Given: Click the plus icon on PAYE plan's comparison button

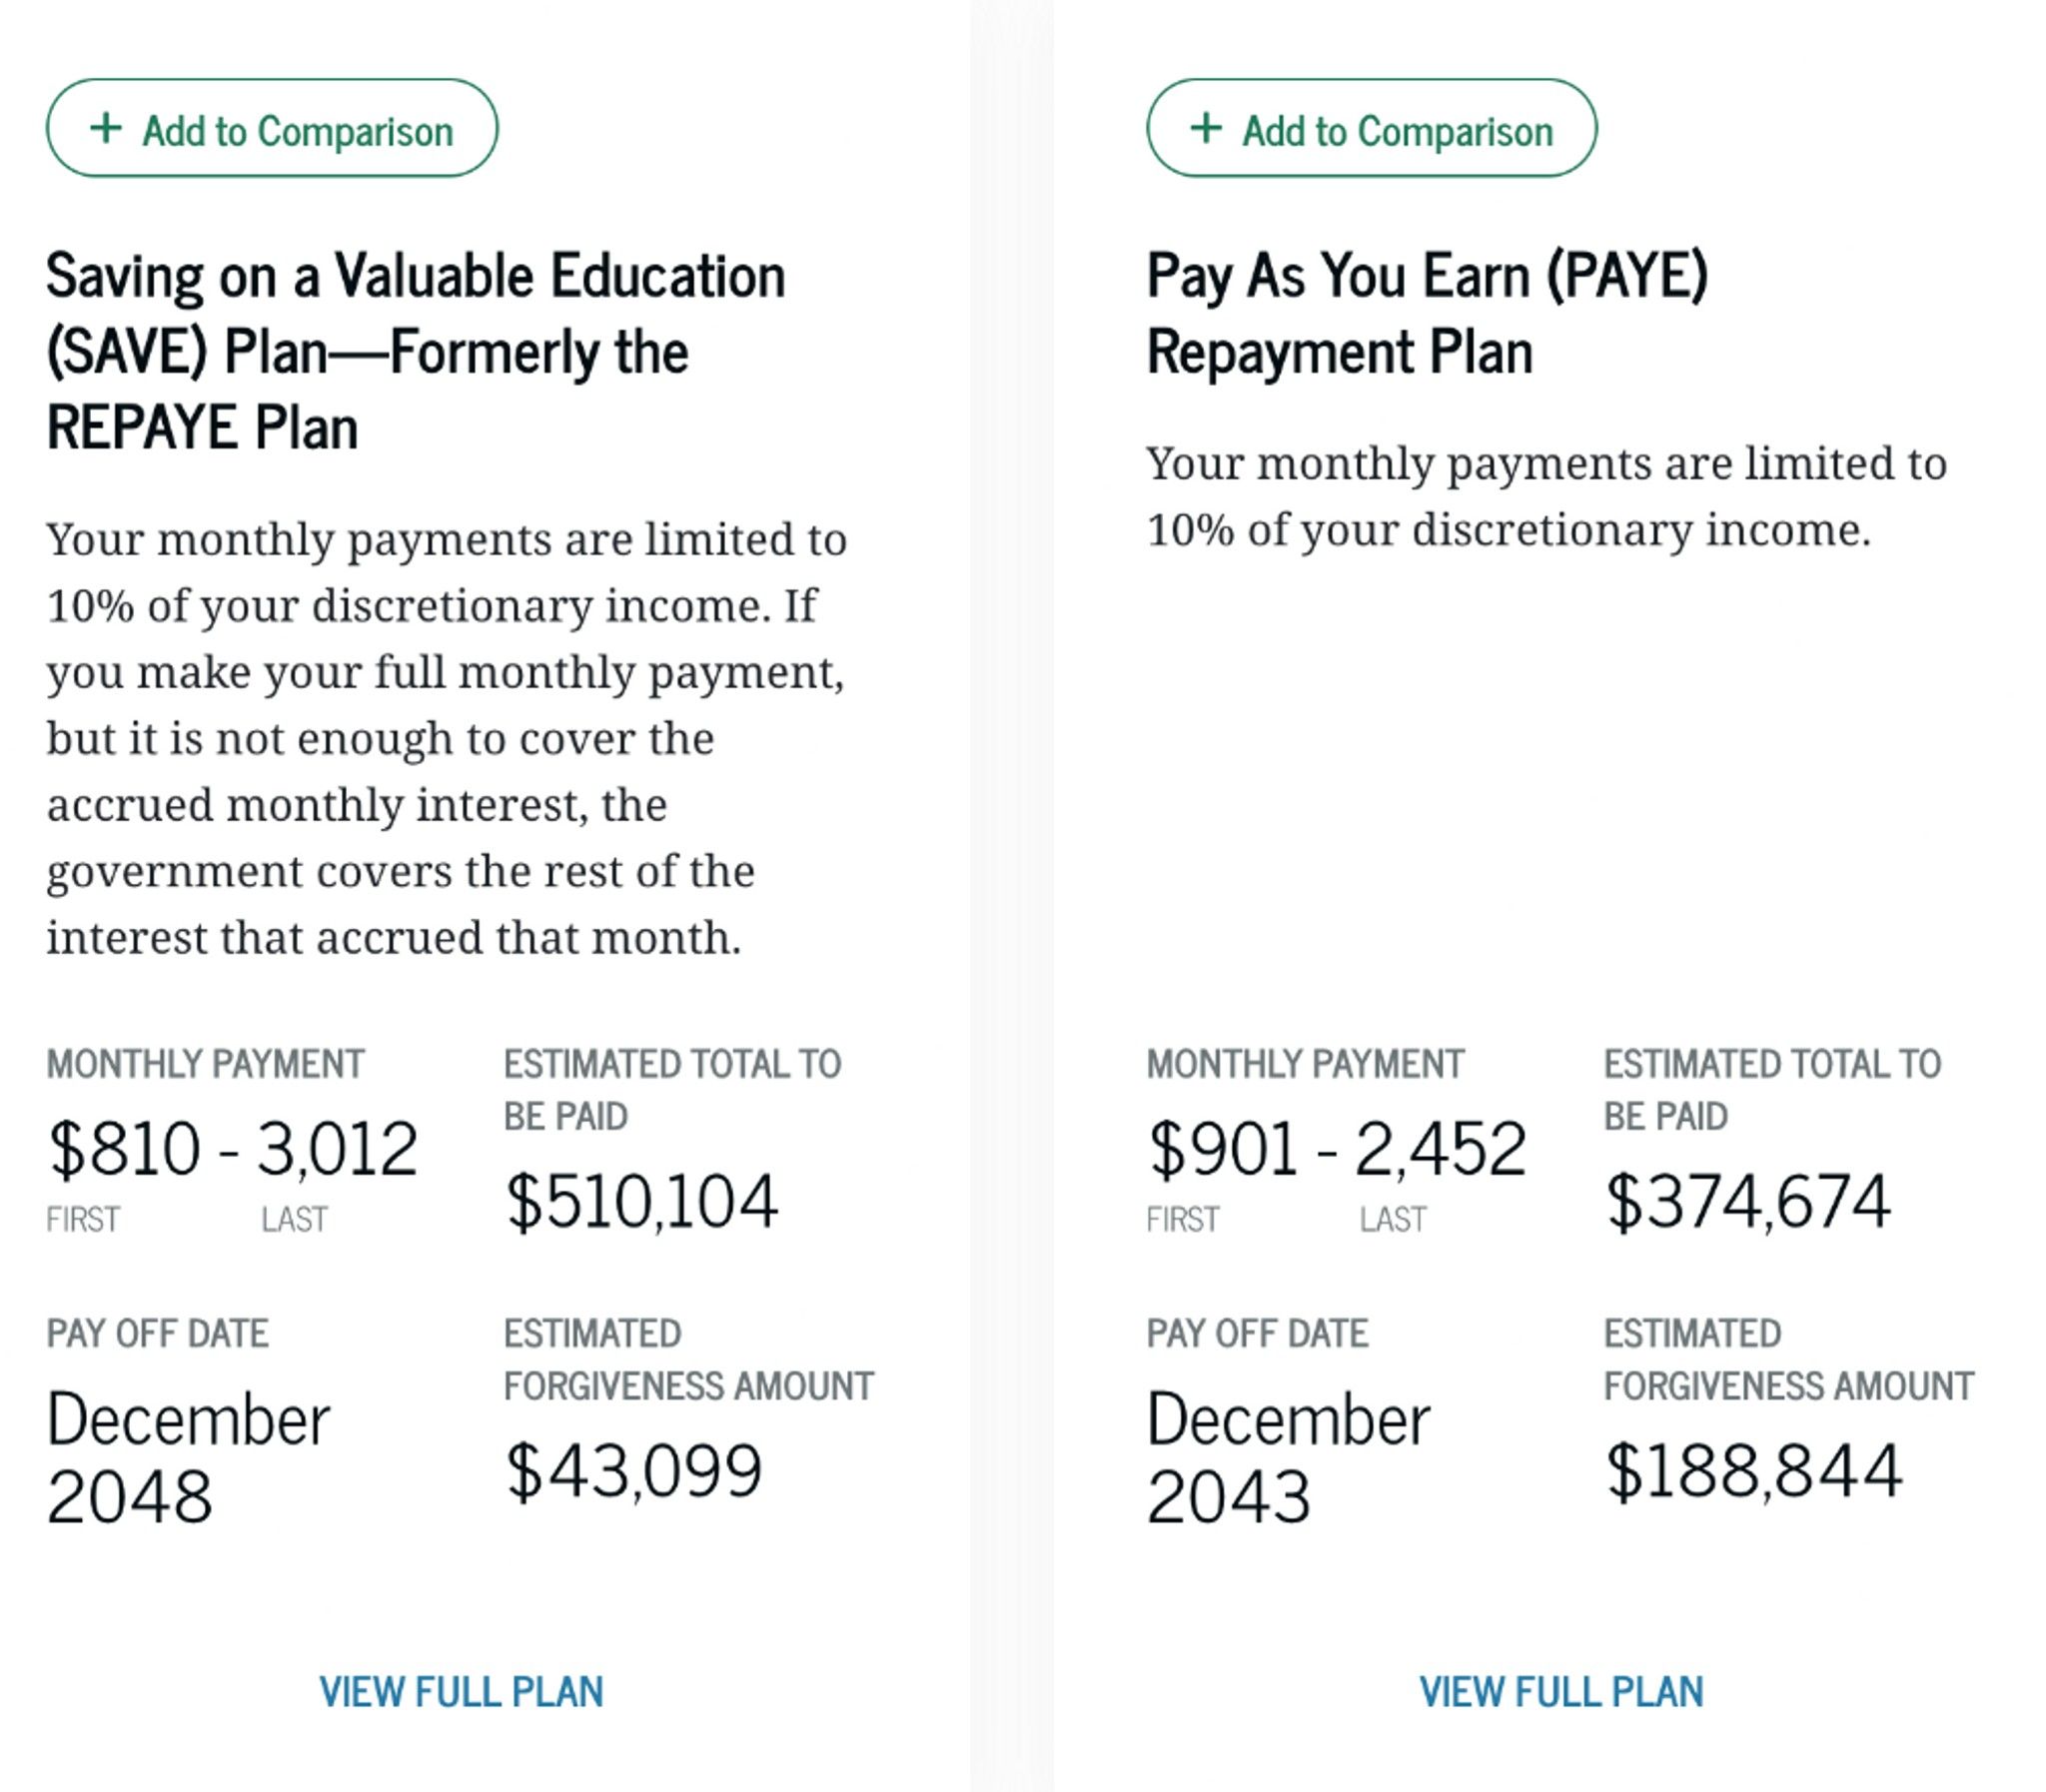Looking at the screenshot, I should pyautogui.click(x=1206, y=128).
